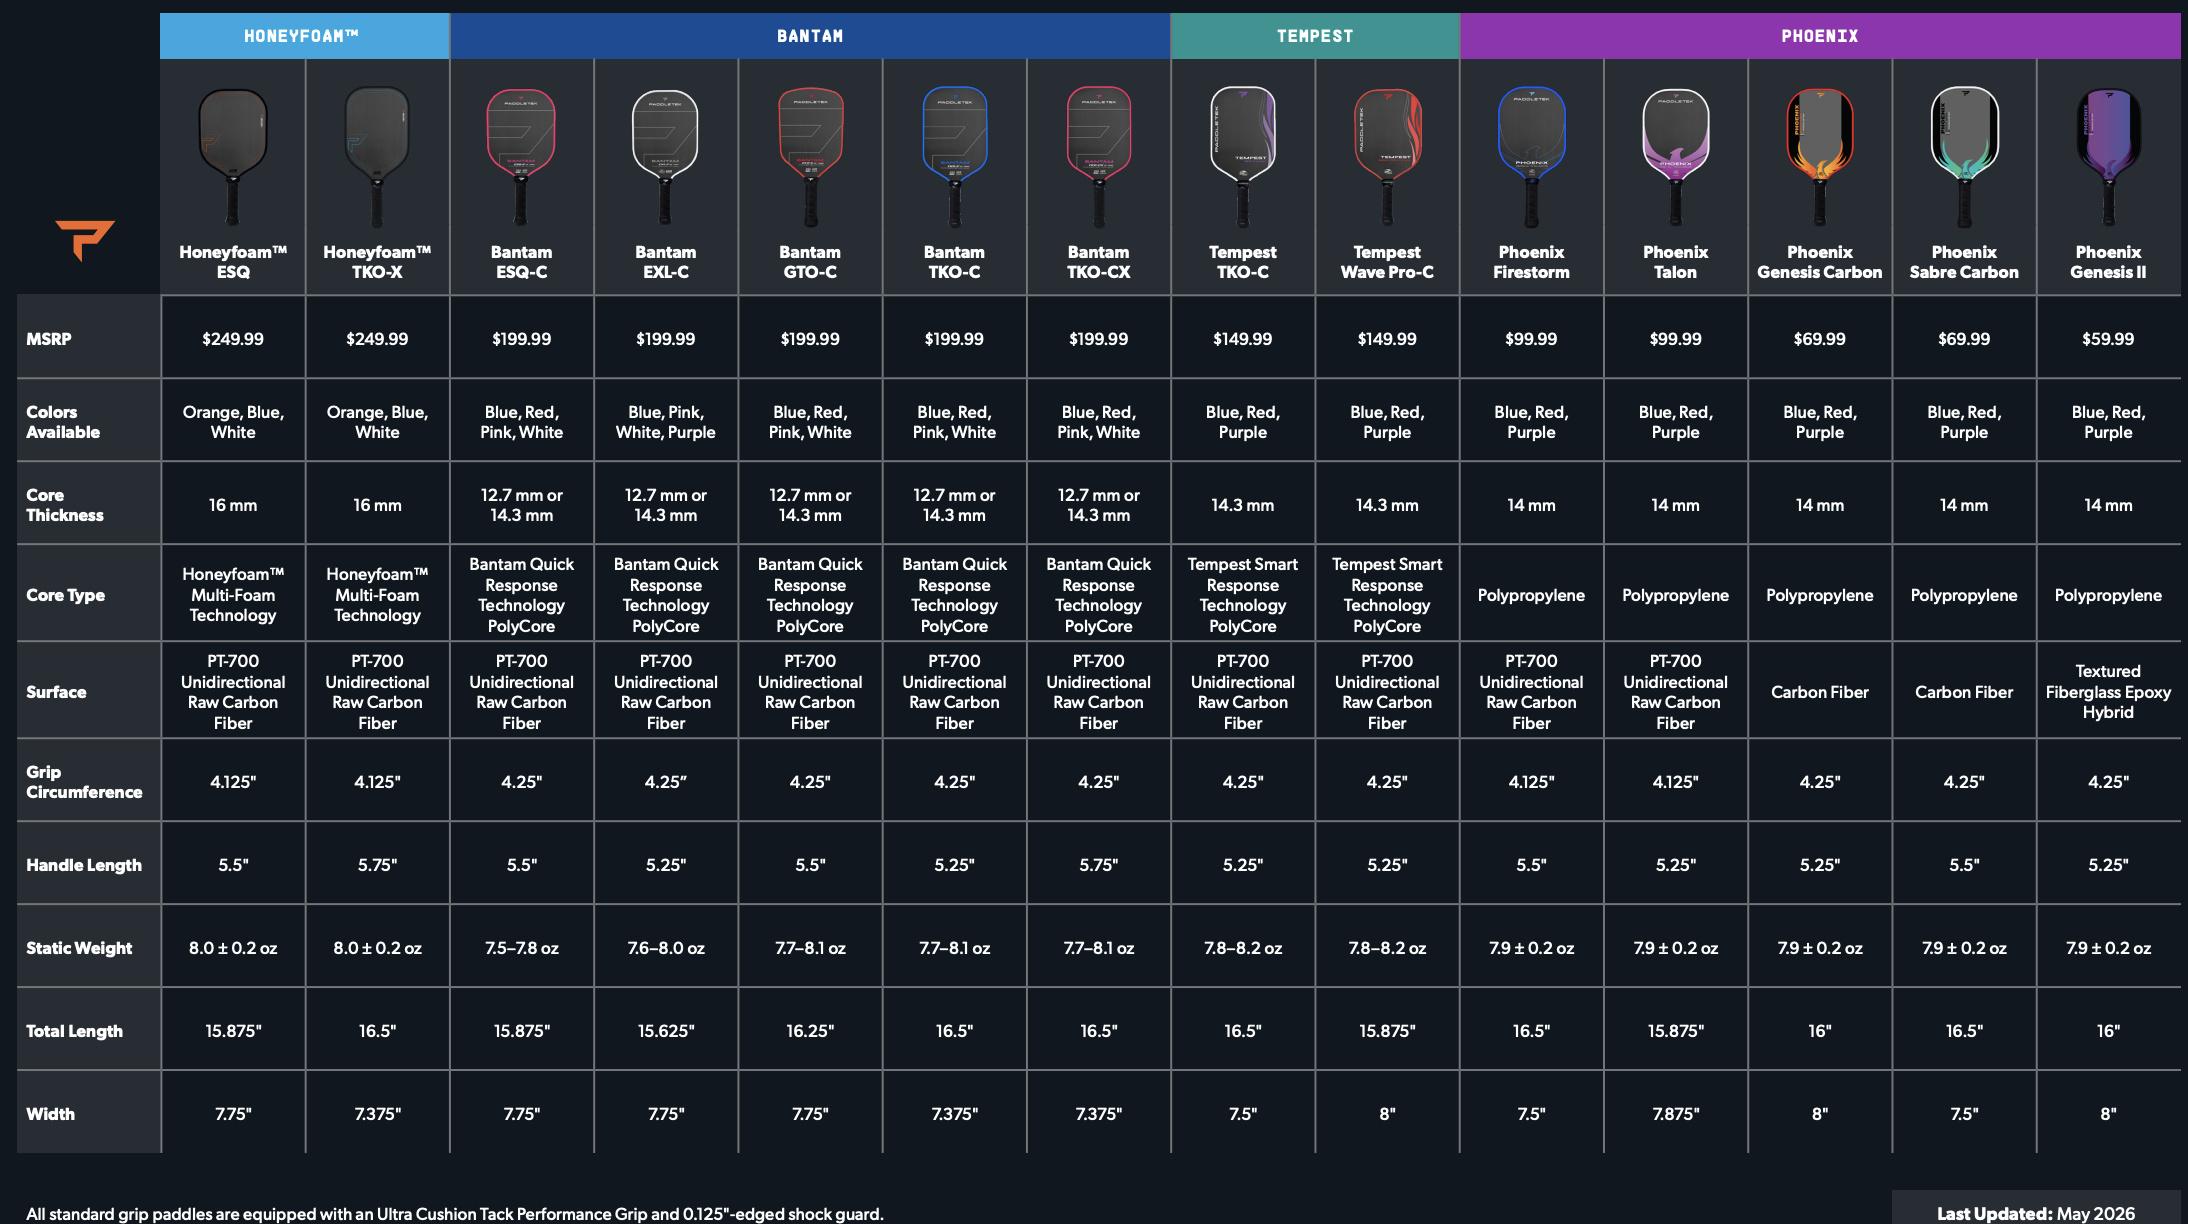2188x1224 pixels.
Task: Click the Tempest Wave Pro-C paddle image
Action: point(1387,156)
